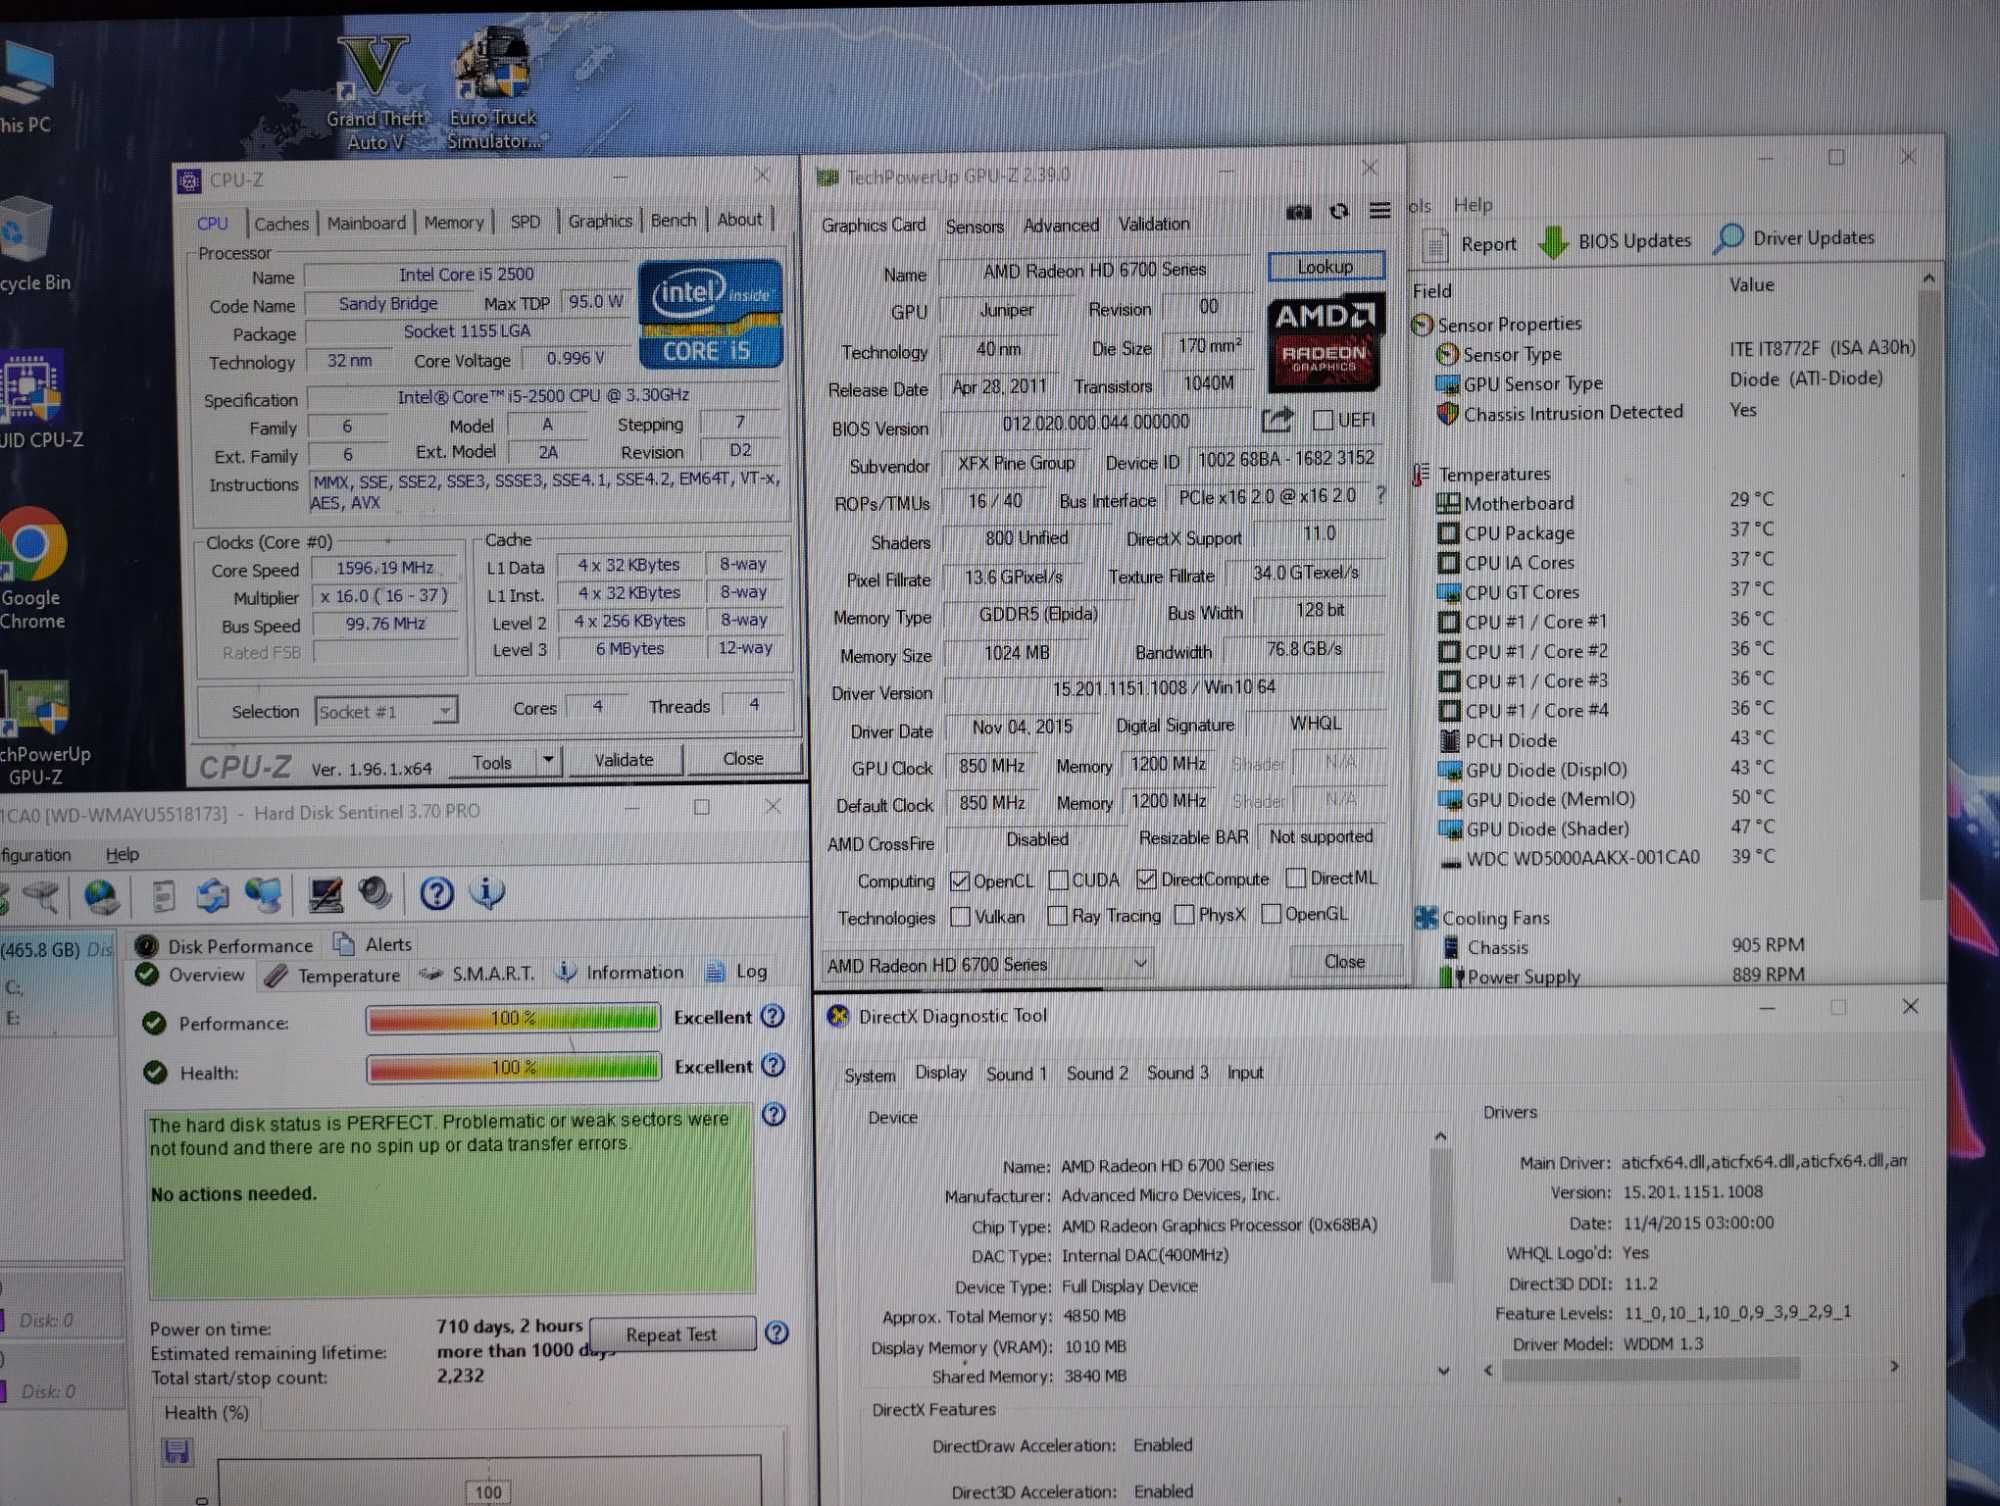Toggle the CUDA checkbox in GPU-Z

(x=1058, y=880)
